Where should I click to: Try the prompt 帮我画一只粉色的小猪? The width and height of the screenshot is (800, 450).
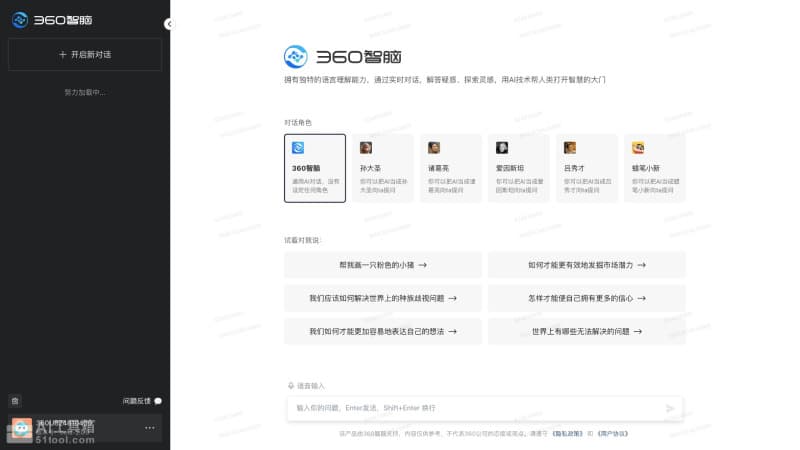click(x=383, y=265)
